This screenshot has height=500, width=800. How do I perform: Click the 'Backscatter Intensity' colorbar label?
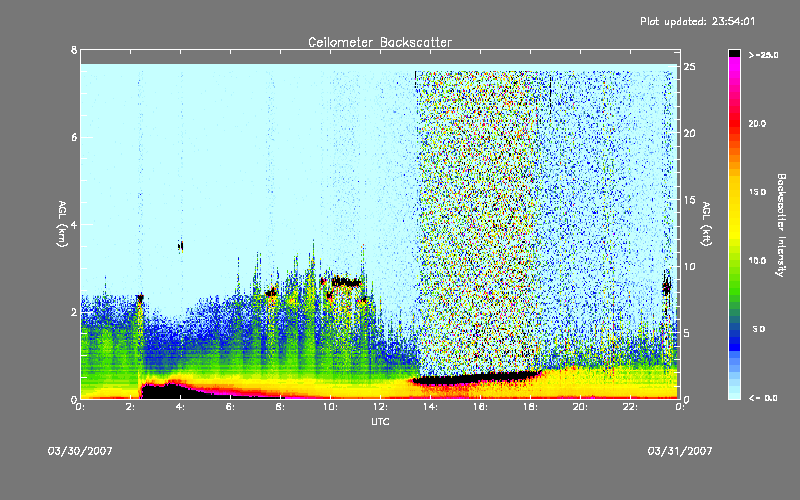pos(781,225)
